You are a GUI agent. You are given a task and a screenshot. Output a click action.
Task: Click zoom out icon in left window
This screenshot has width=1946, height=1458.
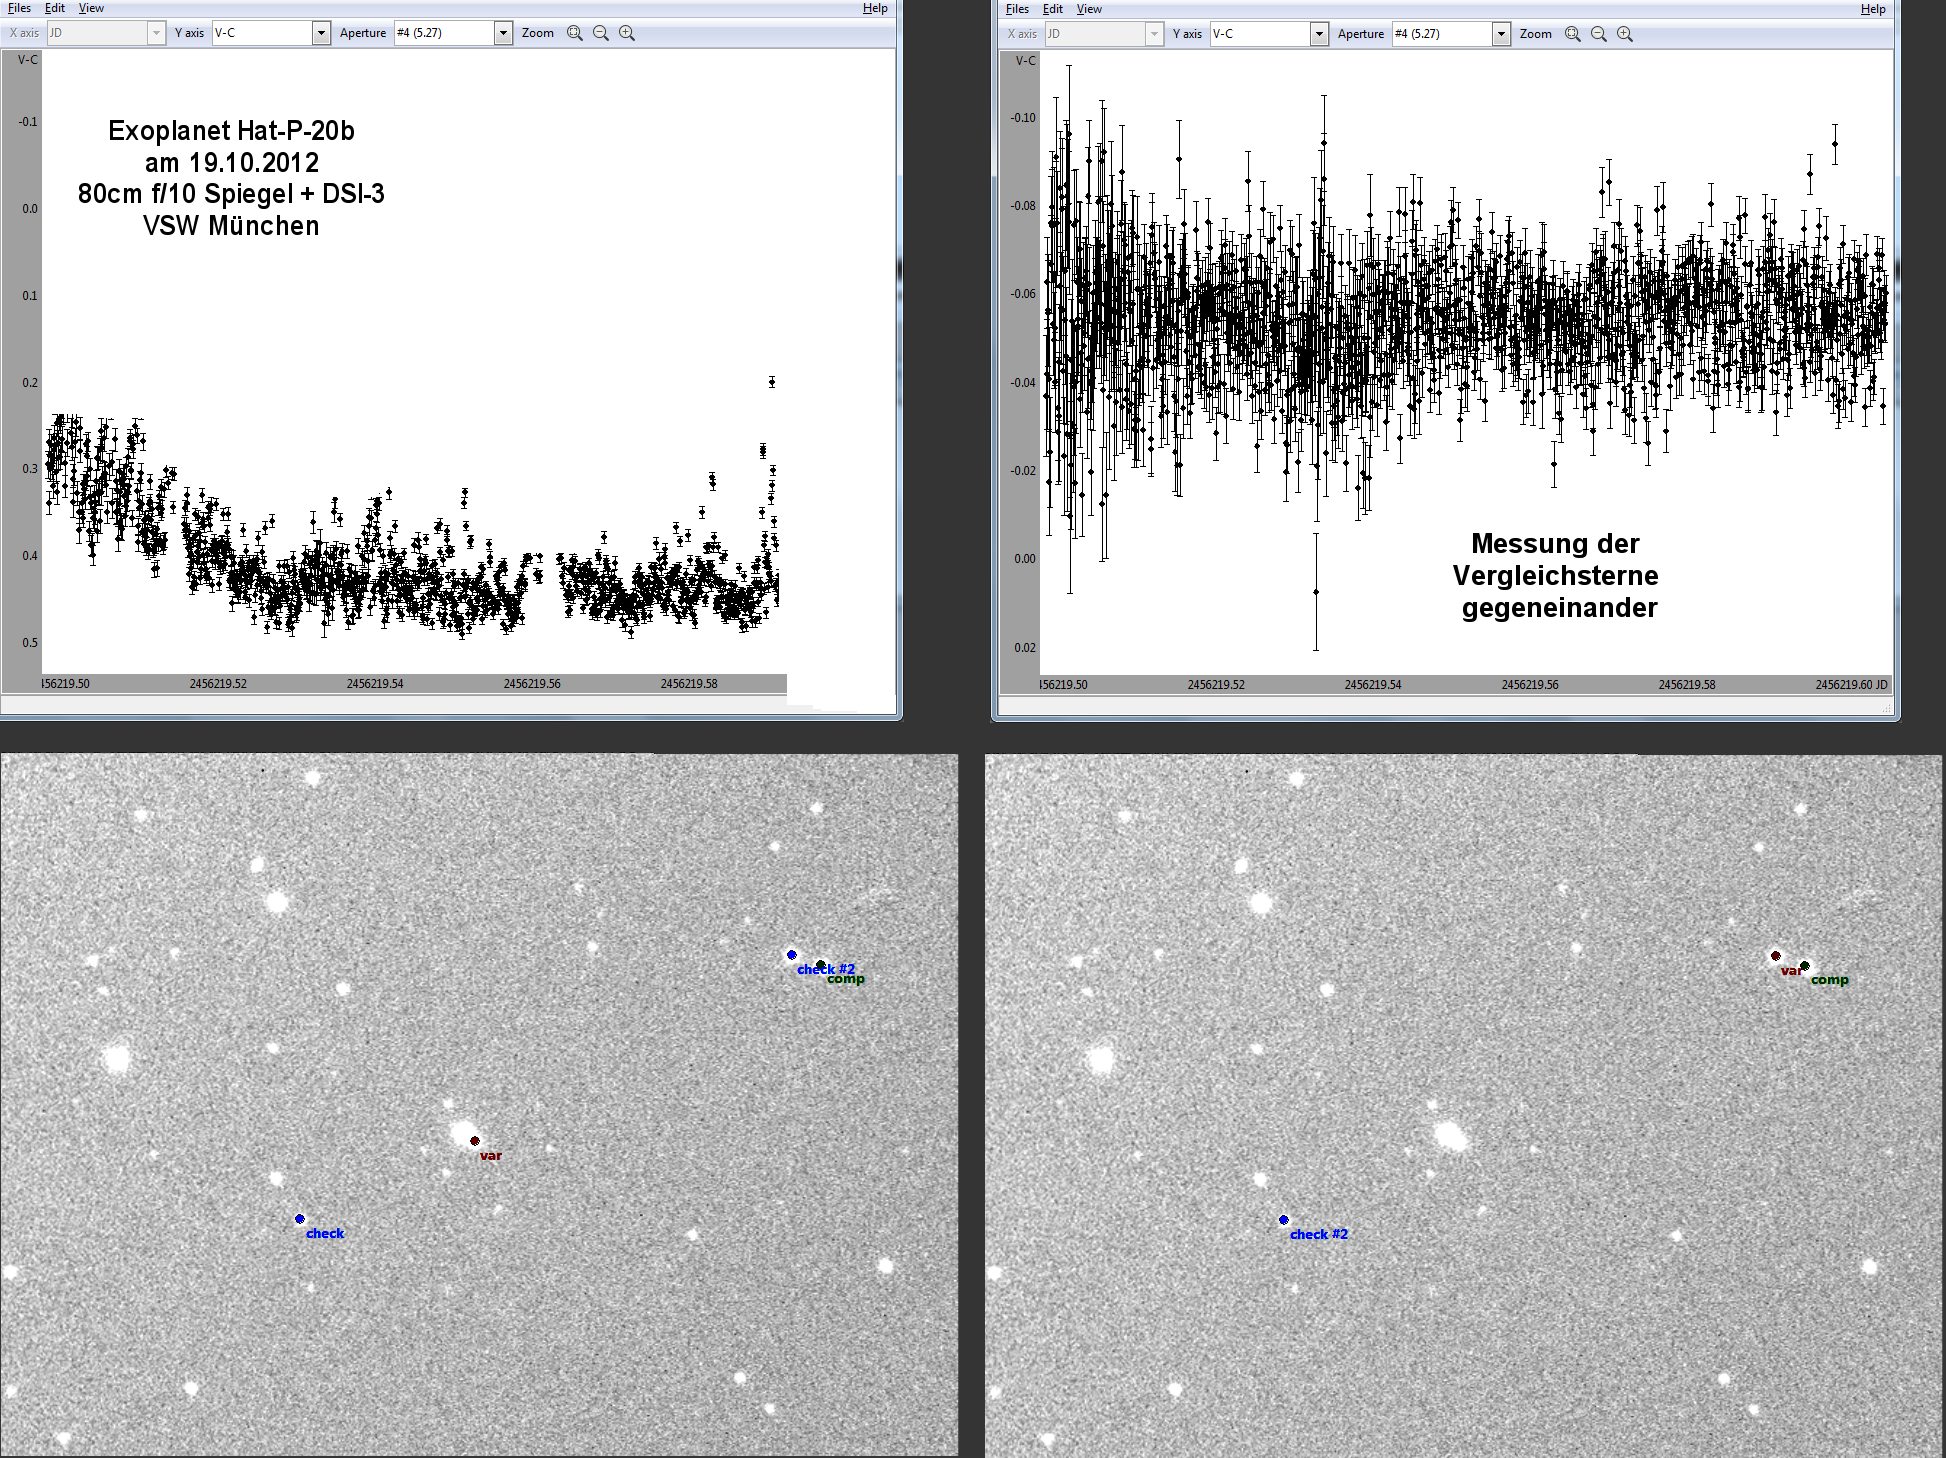click(600, 33)
